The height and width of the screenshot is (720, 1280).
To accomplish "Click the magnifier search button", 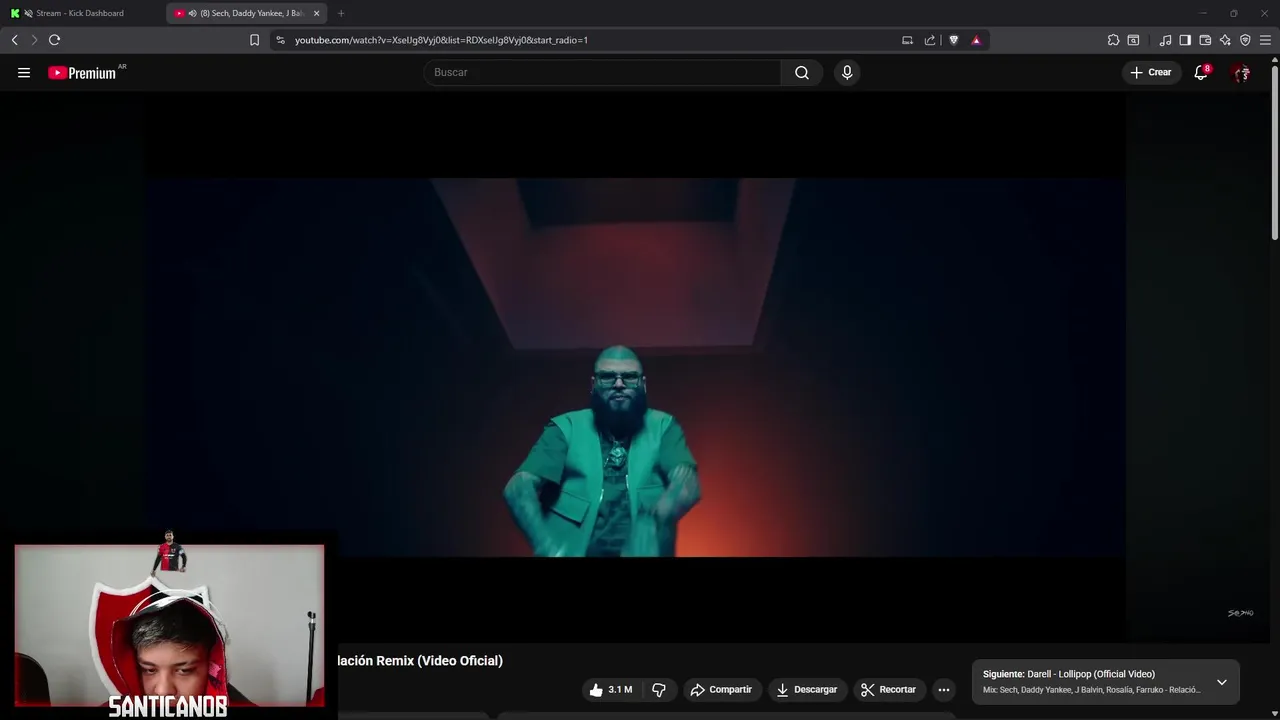I will pos(802,73).
